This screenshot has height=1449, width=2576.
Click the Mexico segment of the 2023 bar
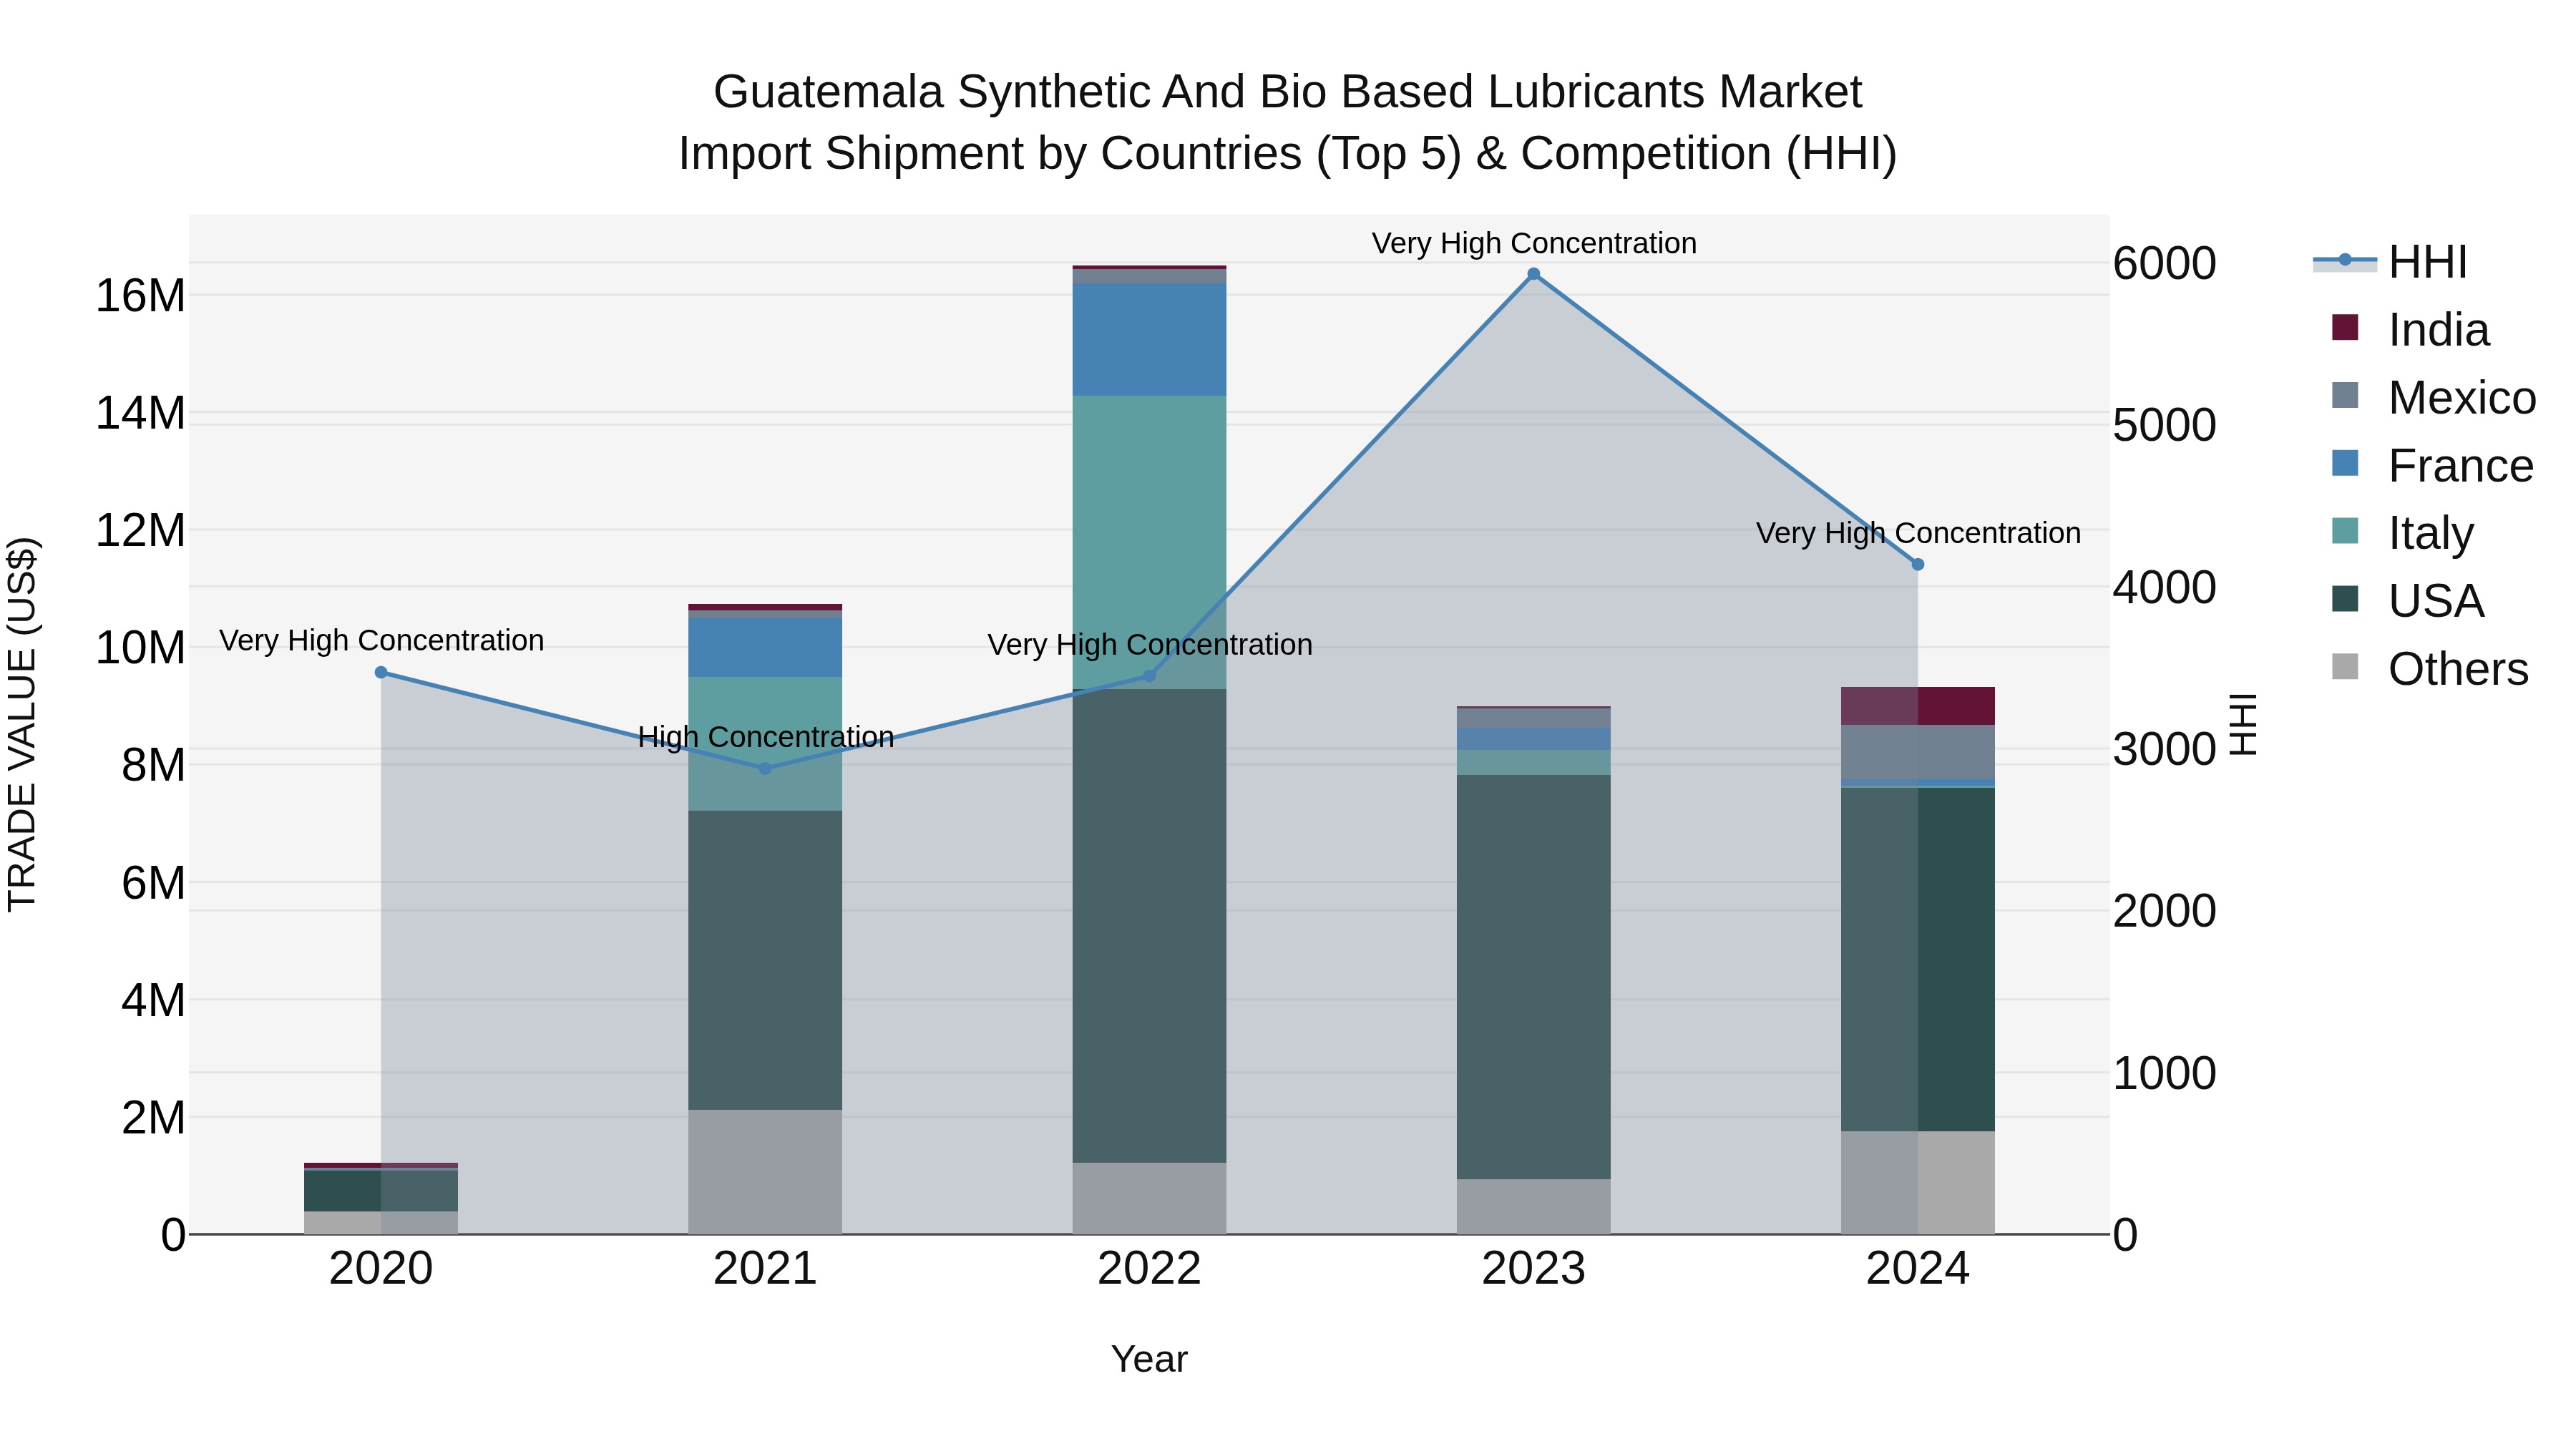click(1533, 718)
